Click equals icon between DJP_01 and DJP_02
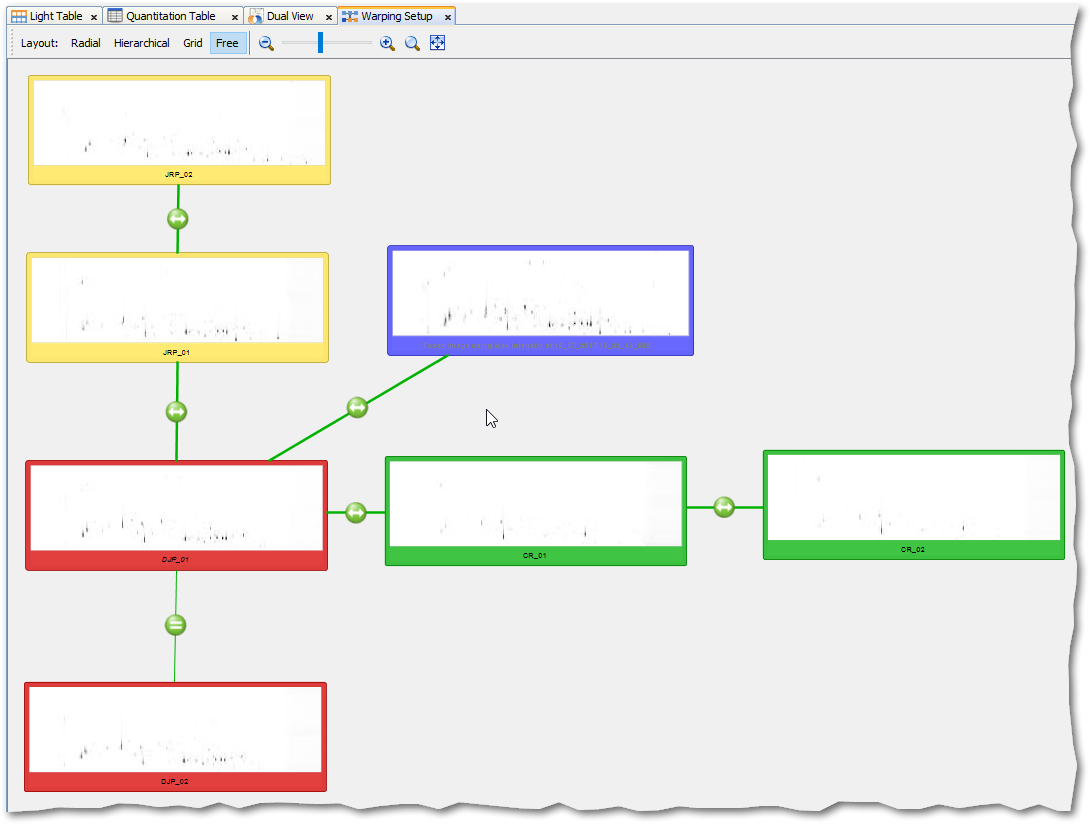The width and height of the screenshot is (1092, 825). coord(175,625)
